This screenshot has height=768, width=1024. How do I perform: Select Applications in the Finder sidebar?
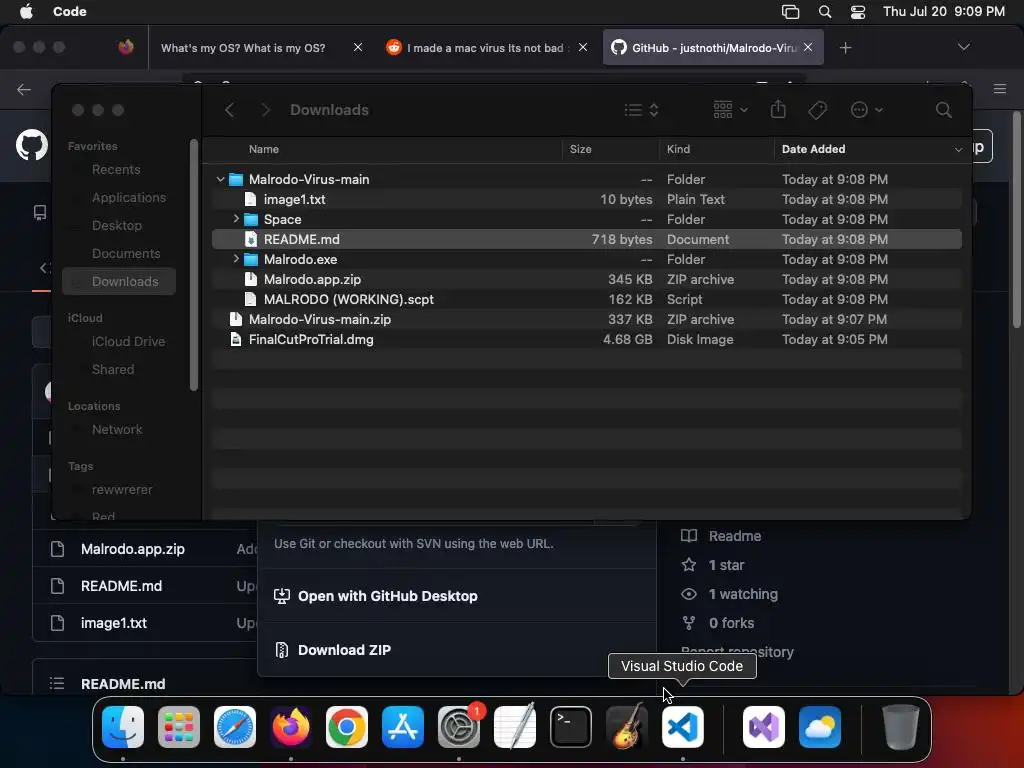click(x=129, y=198)
